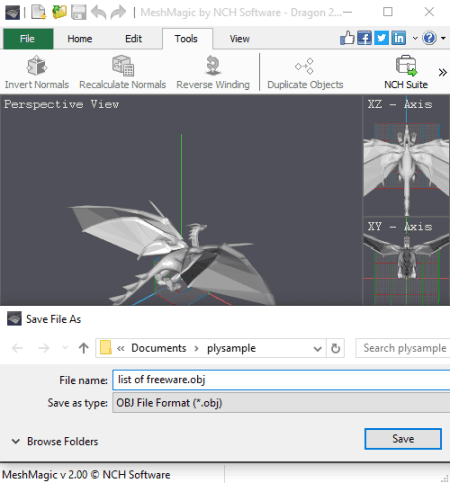Click the Save button

(x=403, y=439)
